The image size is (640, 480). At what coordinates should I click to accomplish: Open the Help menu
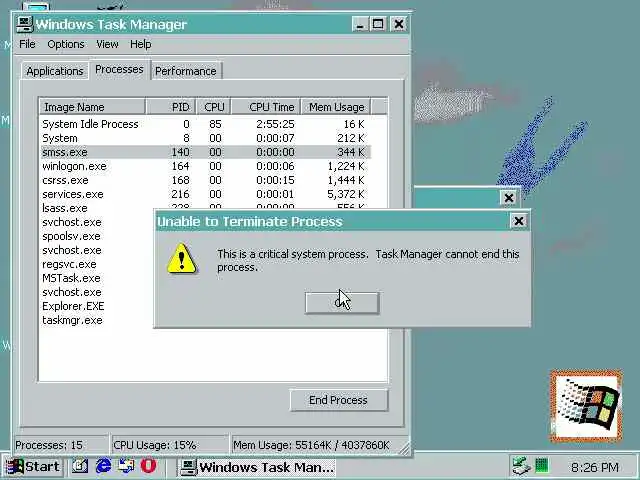[x=141, y=44]
